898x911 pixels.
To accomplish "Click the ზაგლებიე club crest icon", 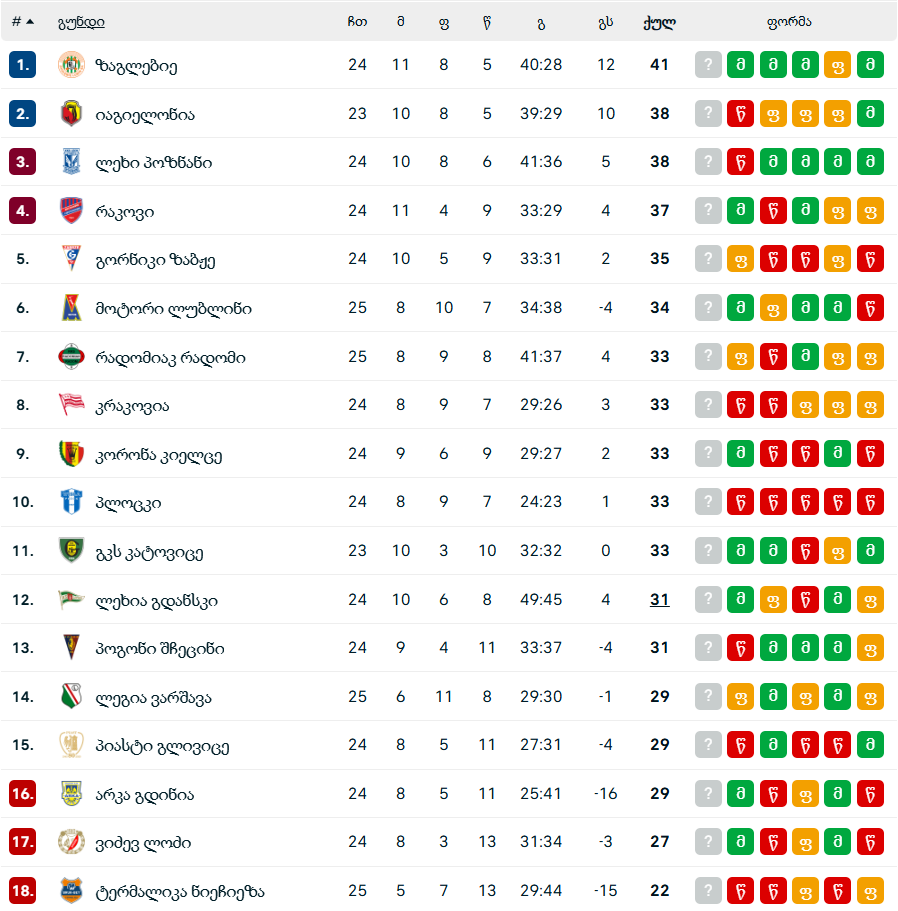I will point(71,65).
